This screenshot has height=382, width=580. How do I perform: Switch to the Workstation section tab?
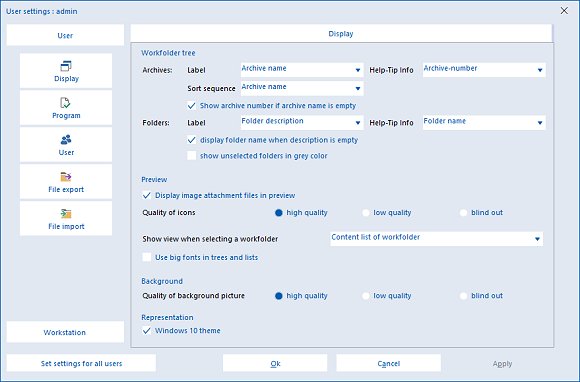[65, 332]
